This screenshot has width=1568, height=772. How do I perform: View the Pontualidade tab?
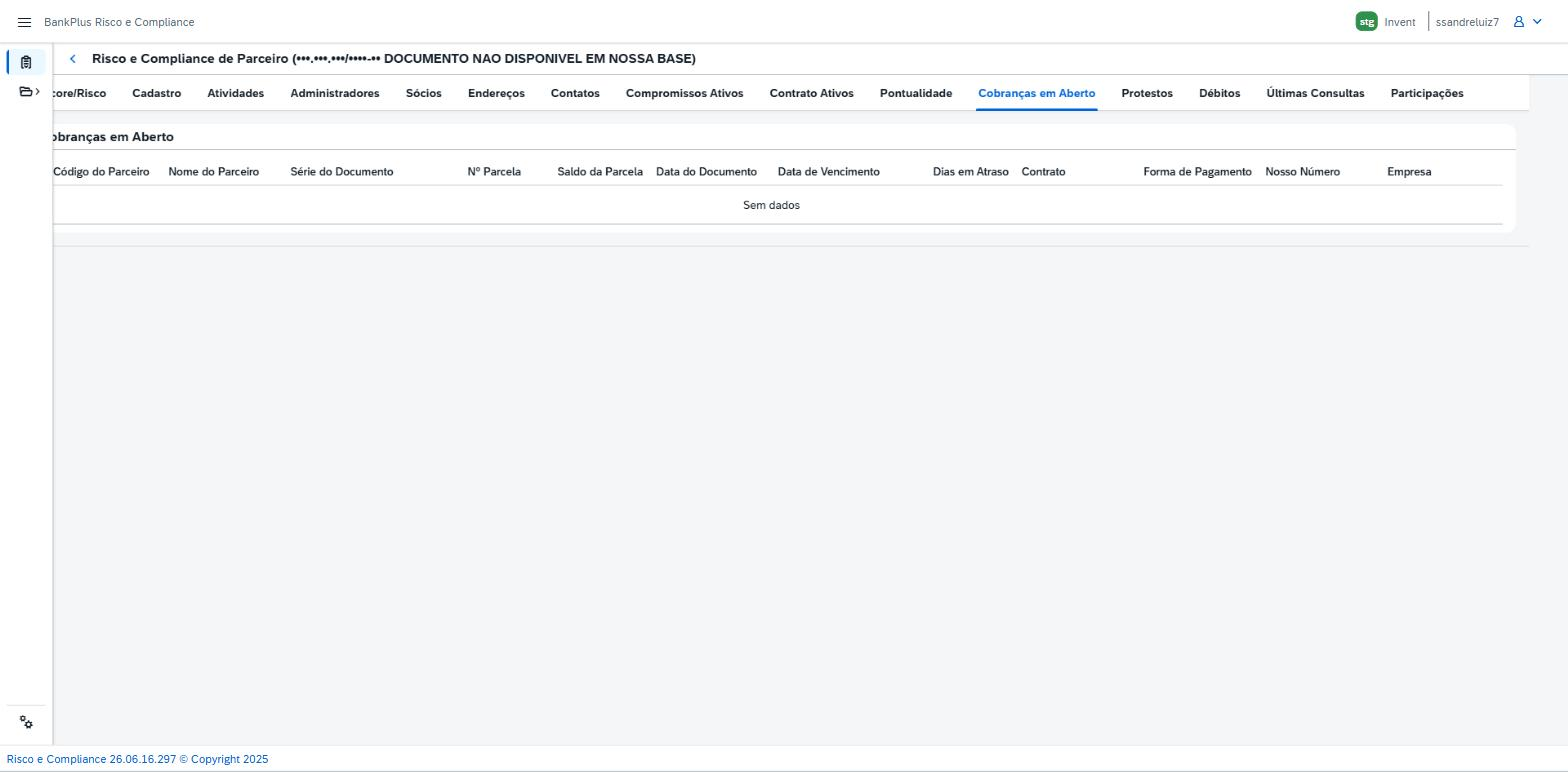pos(916,93)
